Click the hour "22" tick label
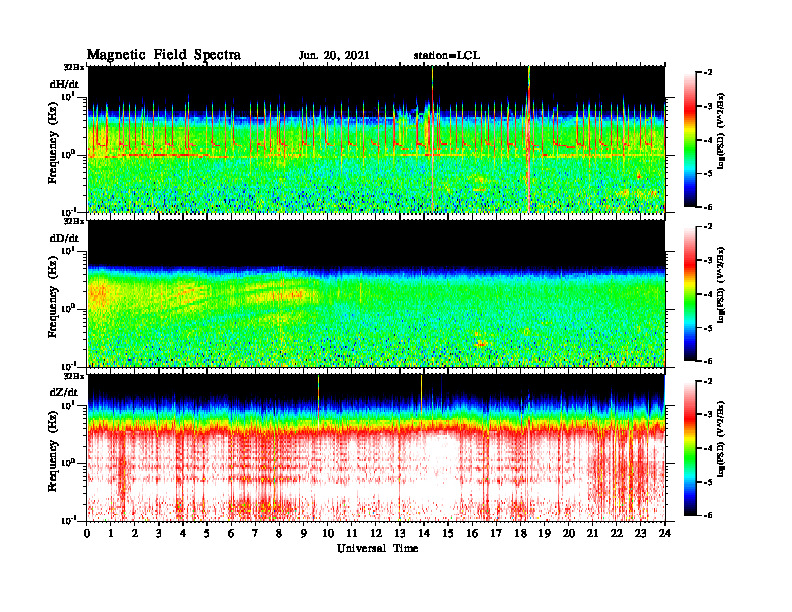Viewport: 792px width, 612px height. point(617,534)
